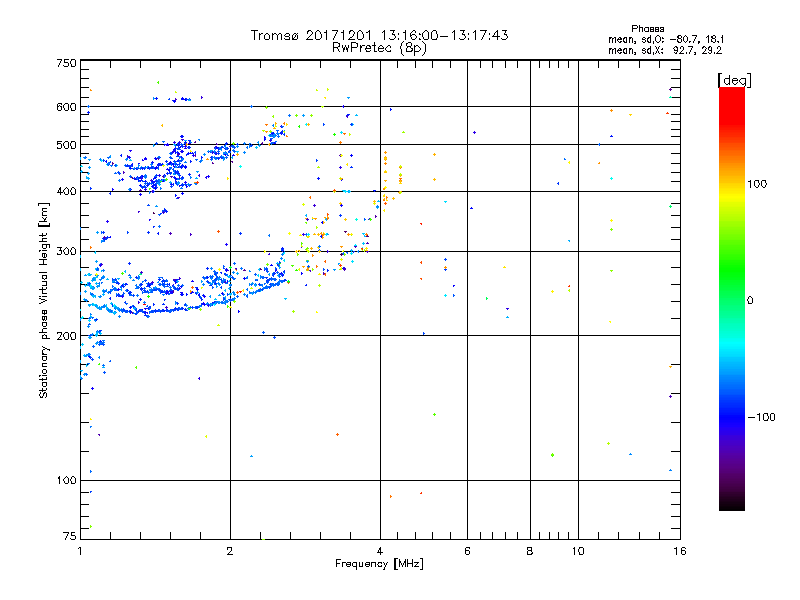Click the y-axis tick label "600"
Screen dimensions: 800x600
(x=66, y=107)
